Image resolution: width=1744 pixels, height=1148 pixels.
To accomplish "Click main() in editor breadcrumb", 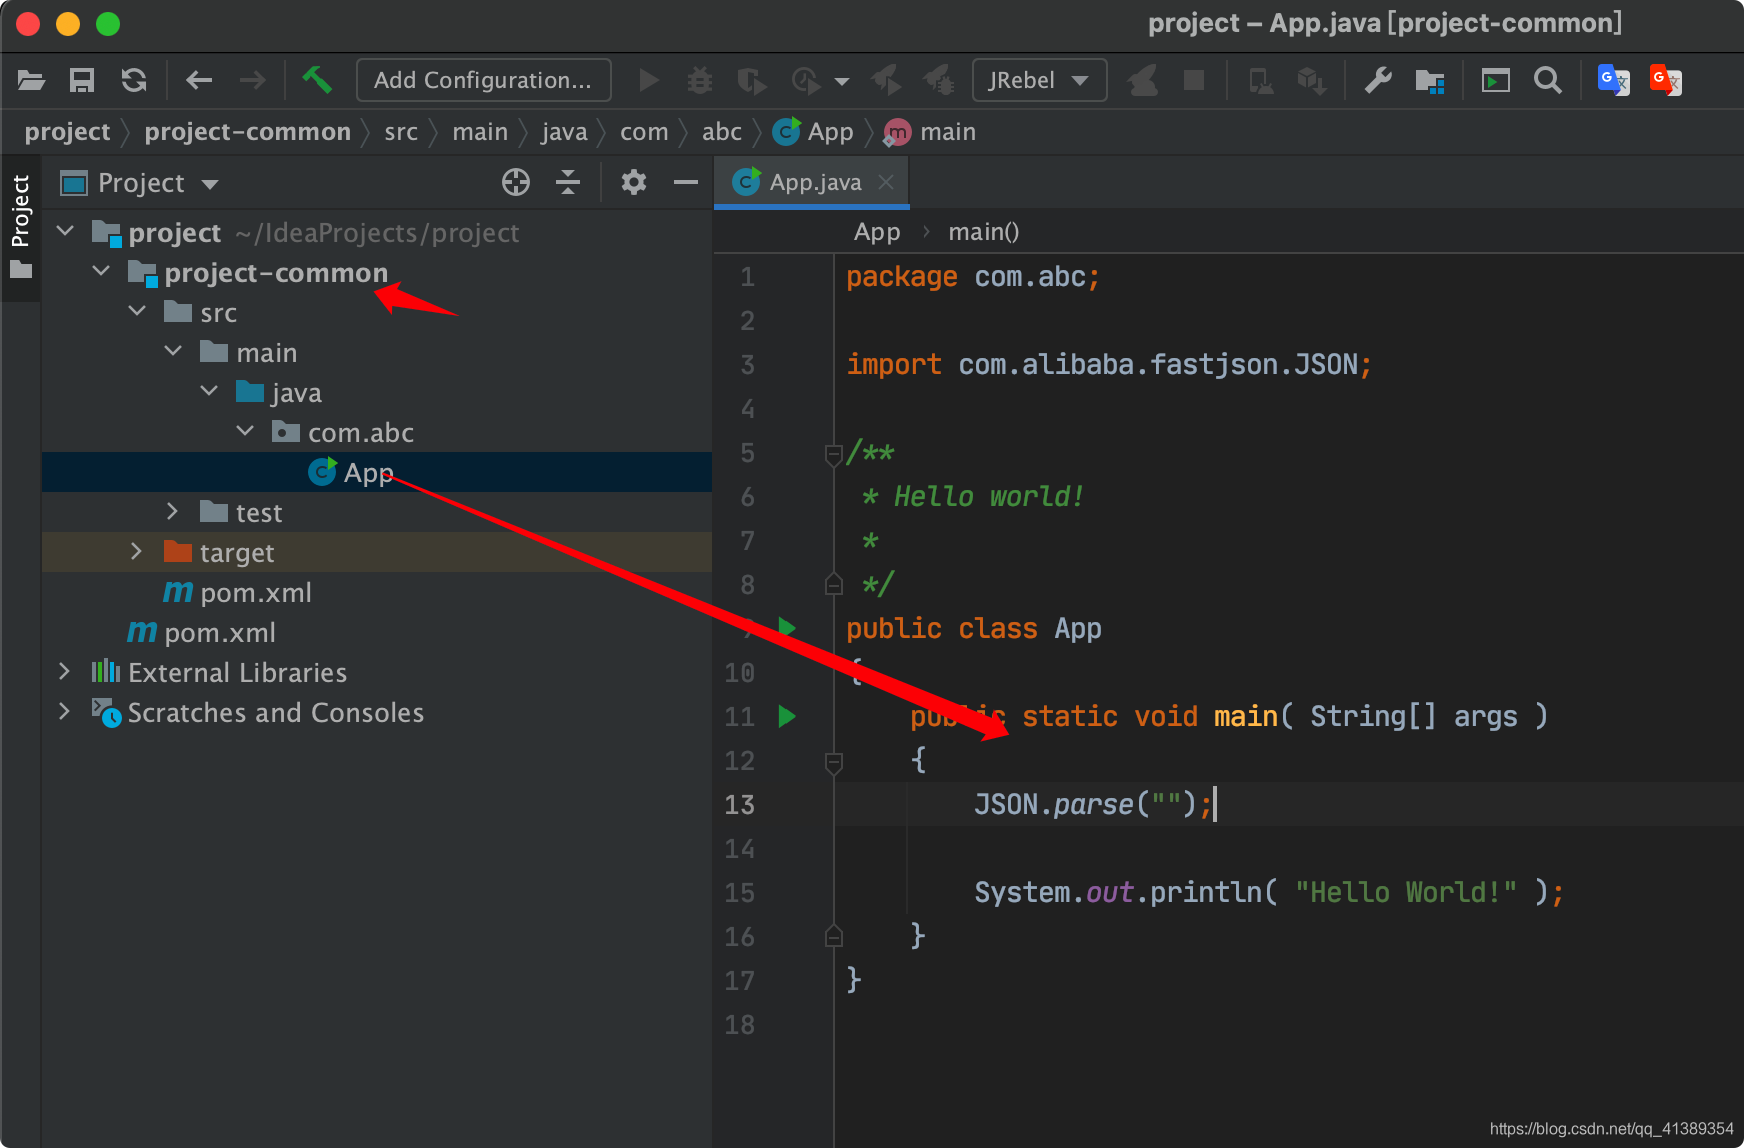I will pos(983,232).
